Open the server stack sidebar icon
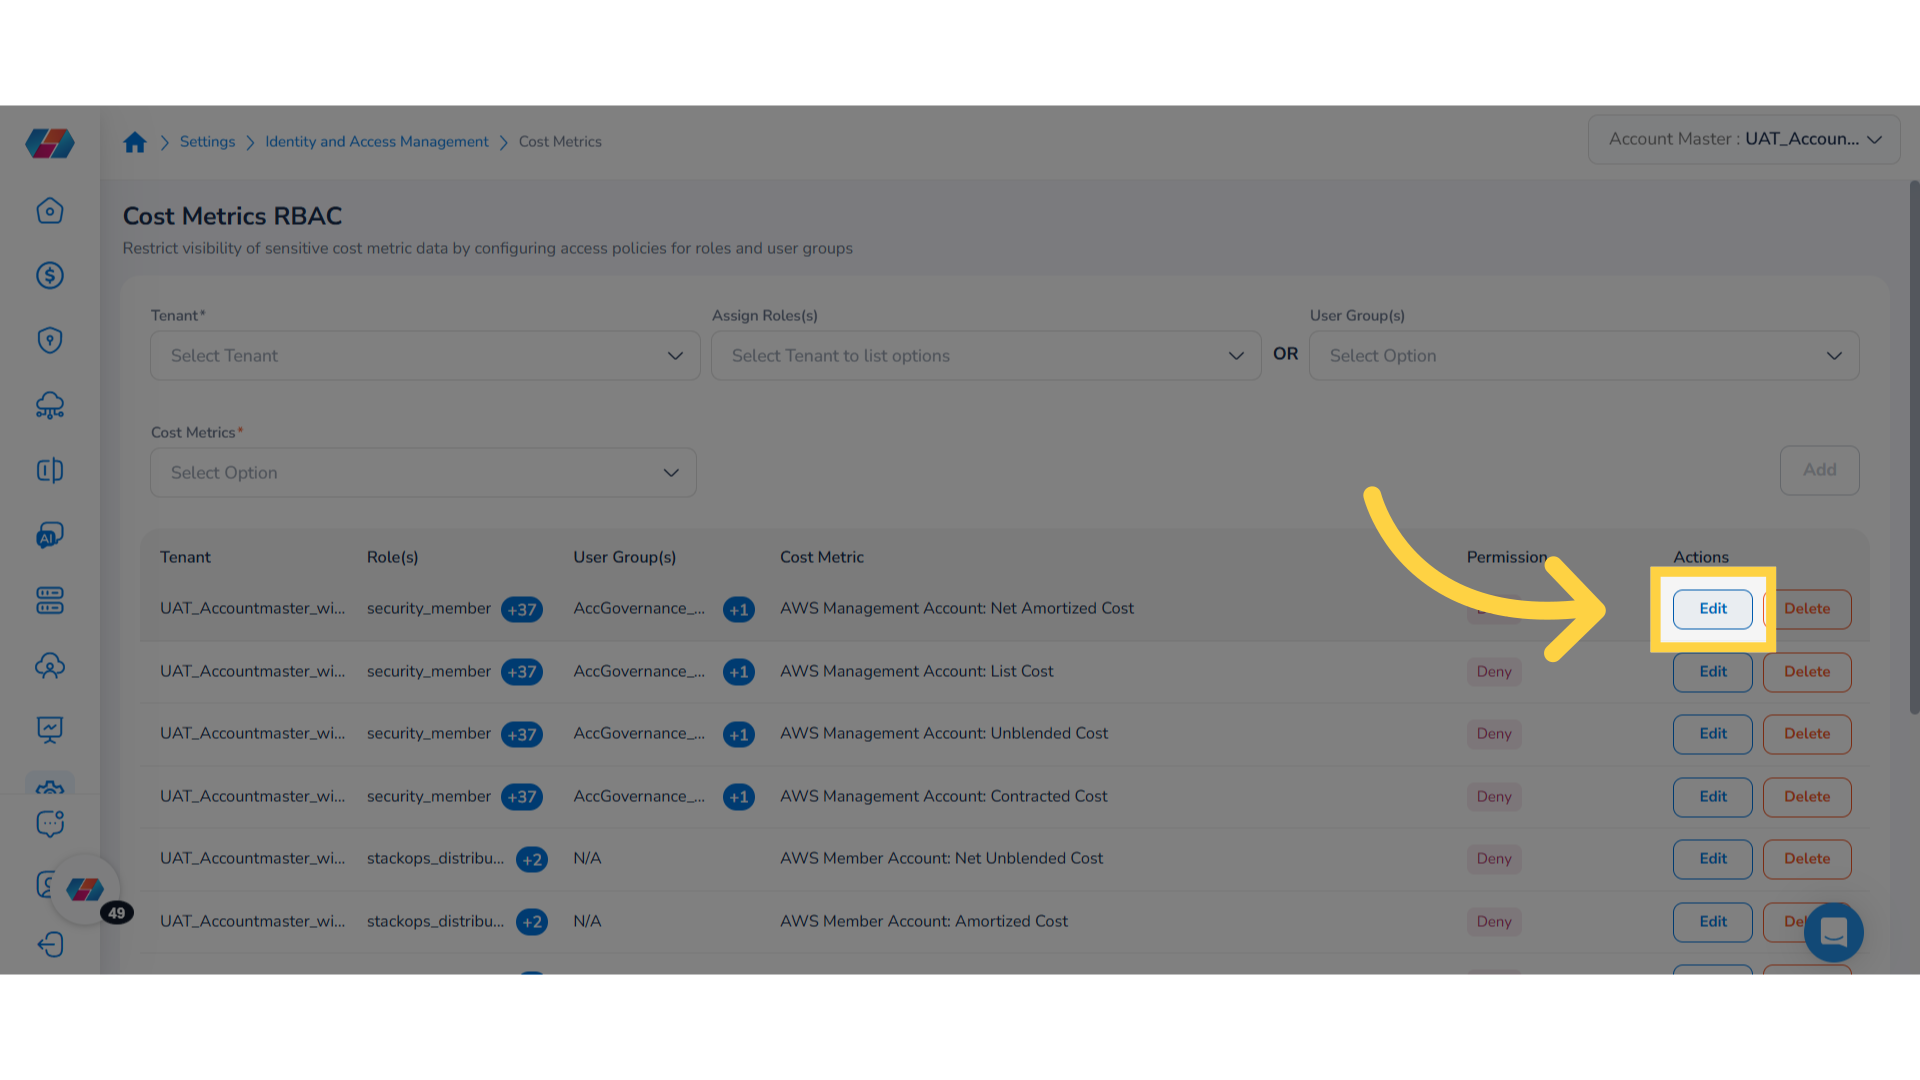 click(x=50, y=601)
